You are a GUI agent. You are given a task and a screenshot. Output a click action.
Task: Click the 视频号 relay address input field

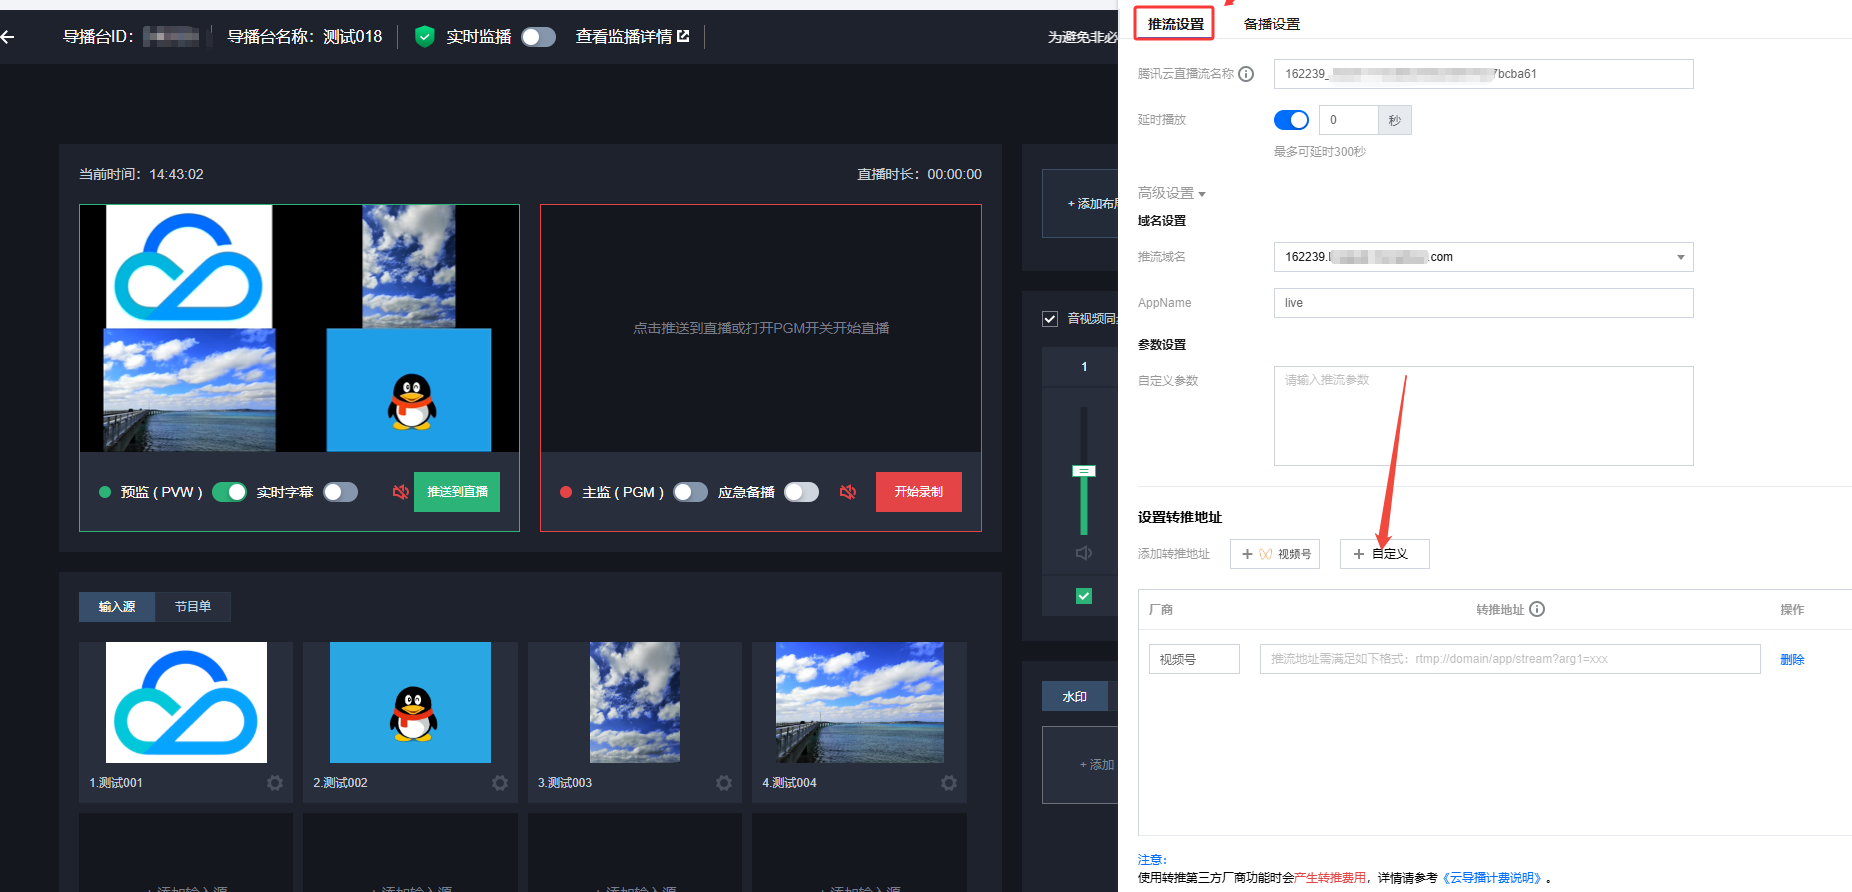coord(1510,659)
